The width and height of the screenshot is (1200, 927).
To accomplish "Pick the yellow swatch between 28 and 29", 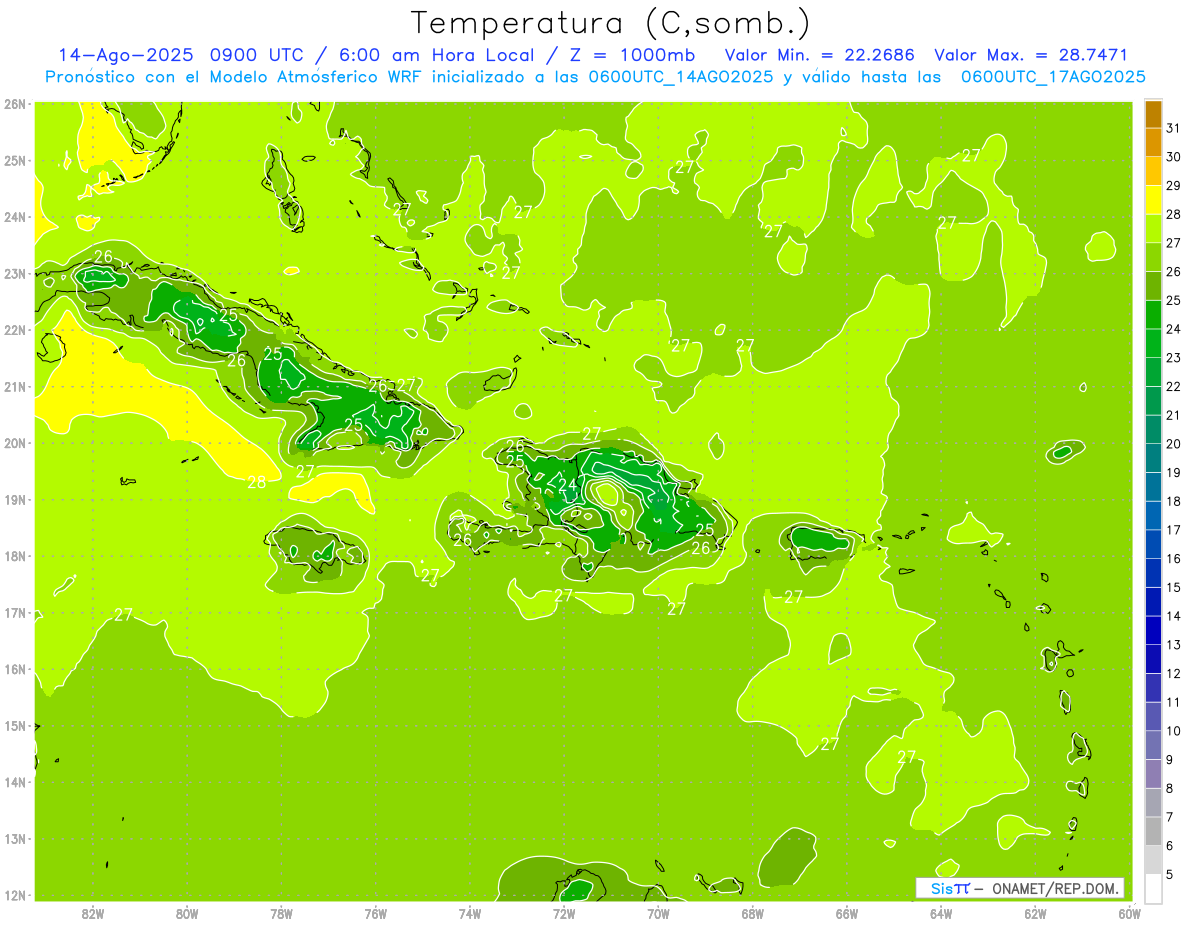I will click(1153, 200).
